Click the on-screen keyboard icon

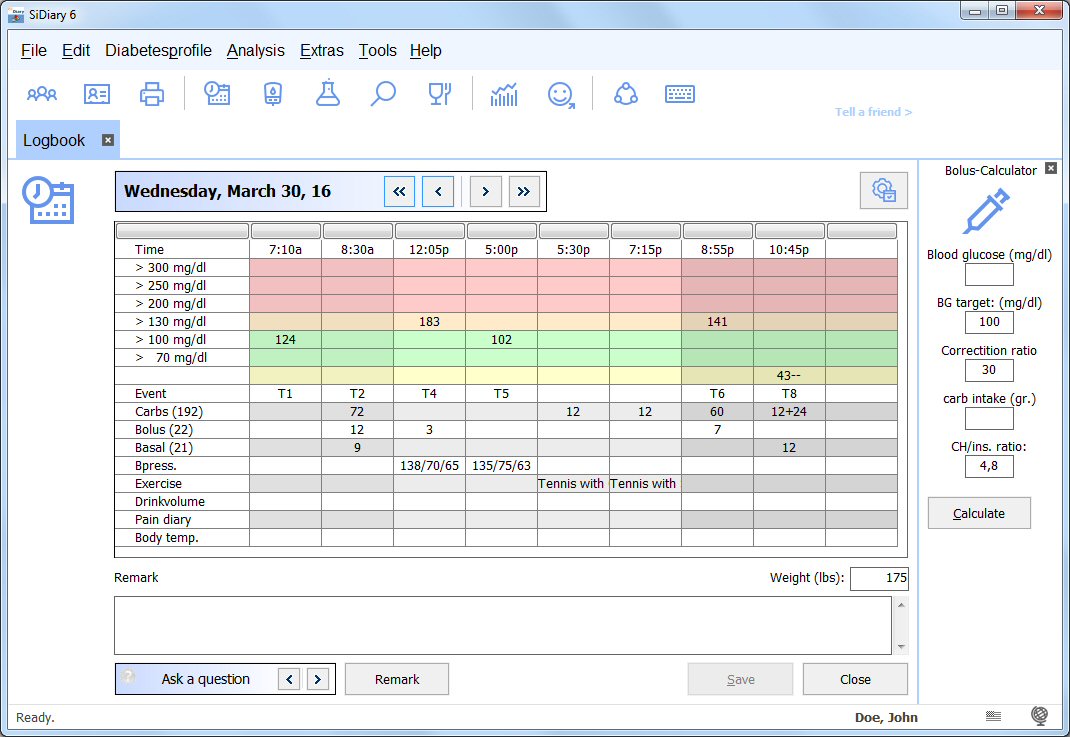(x=680, y=94)
